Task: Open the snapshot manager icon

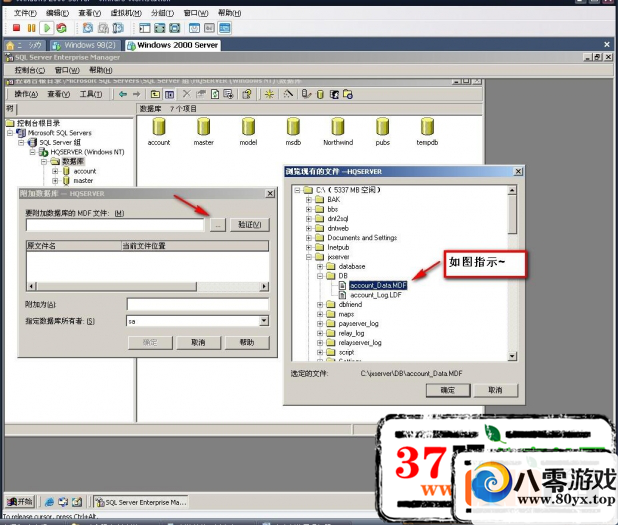Action: [x=118, y=28]
